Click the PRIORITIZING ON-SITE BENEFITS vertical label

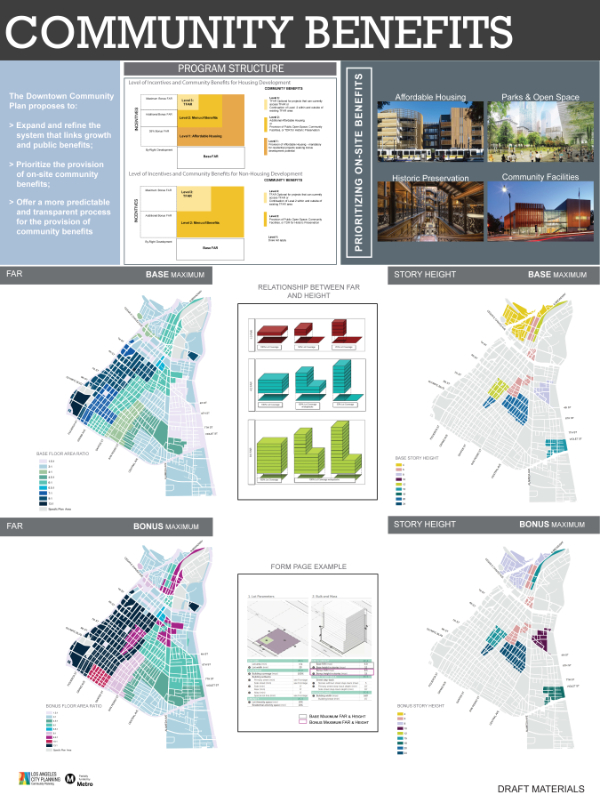358,163
